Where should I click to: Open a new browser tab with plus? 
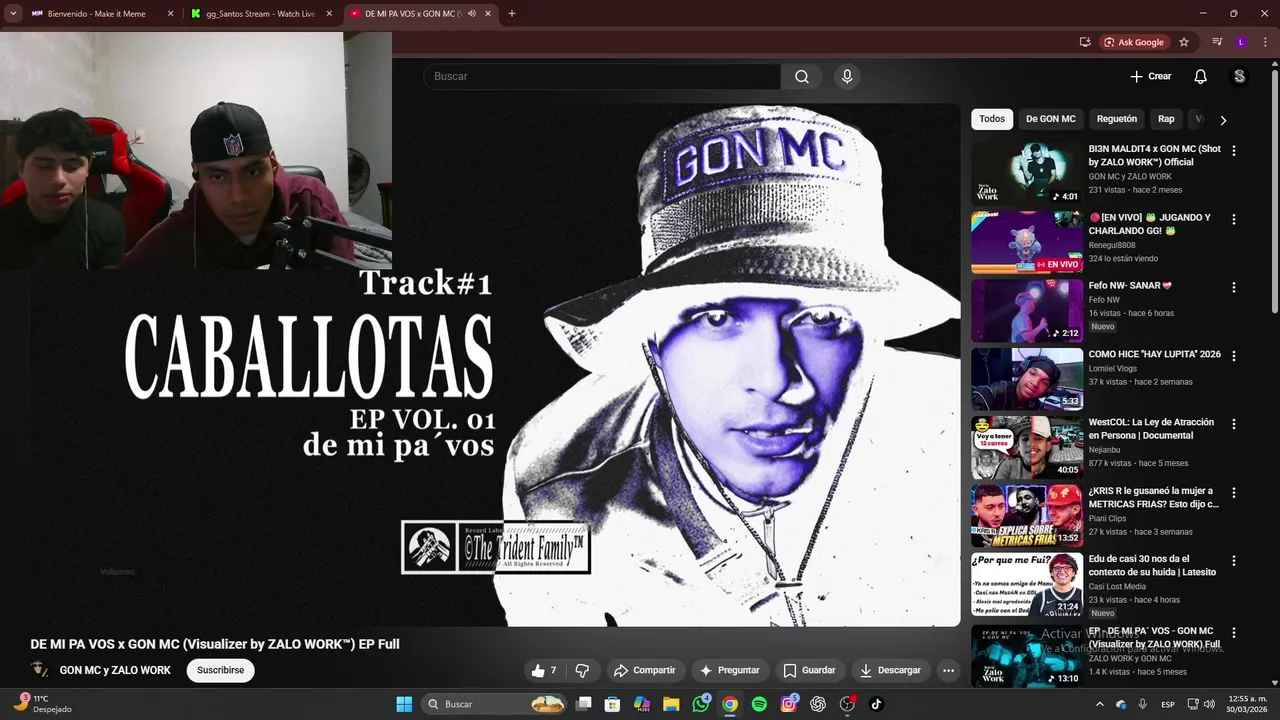511,14
